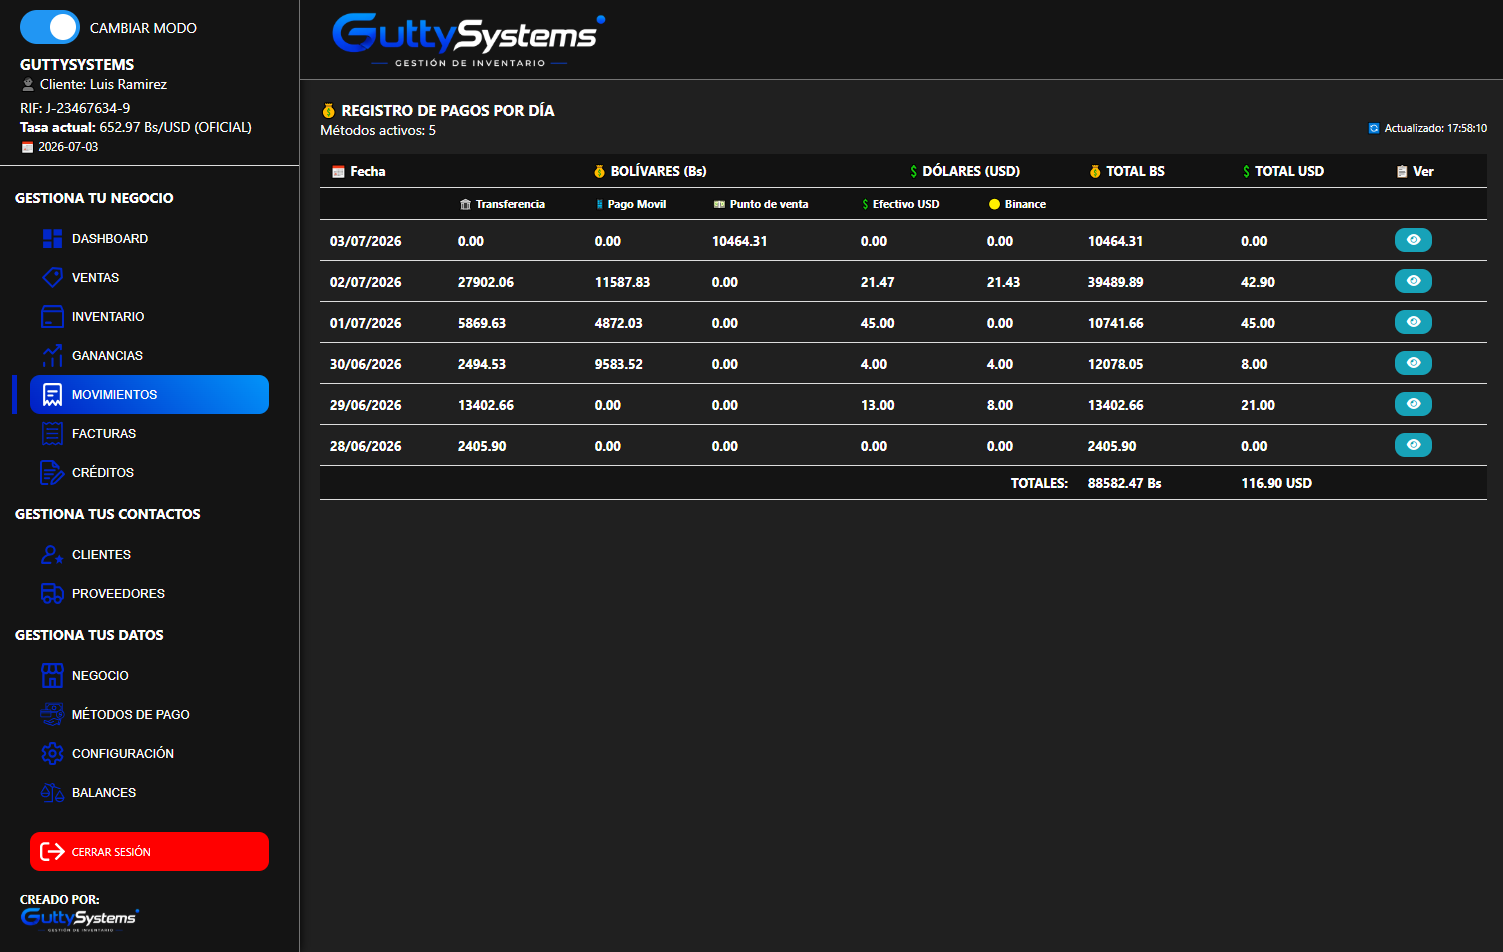
Task: Click the Créditos pencil-document icon
Action: click(52, 472)
